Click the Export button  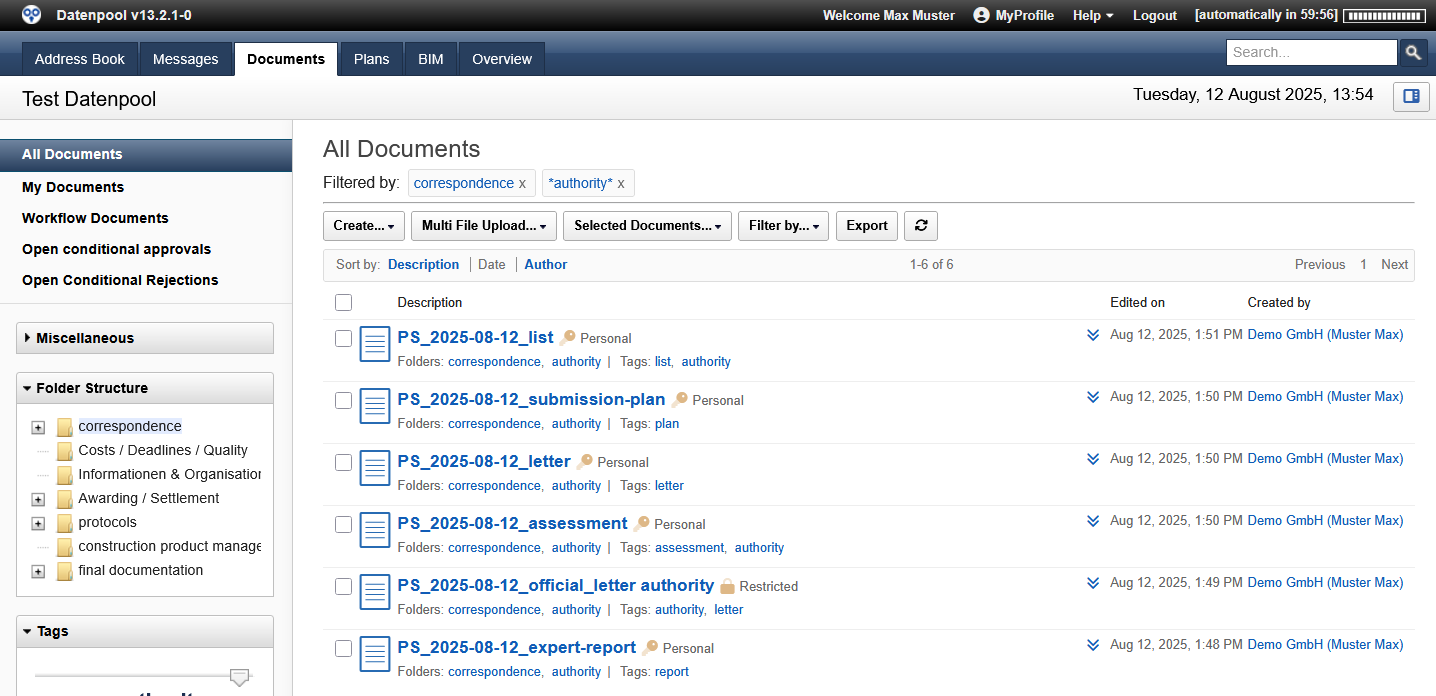click(x=866, y=226)
